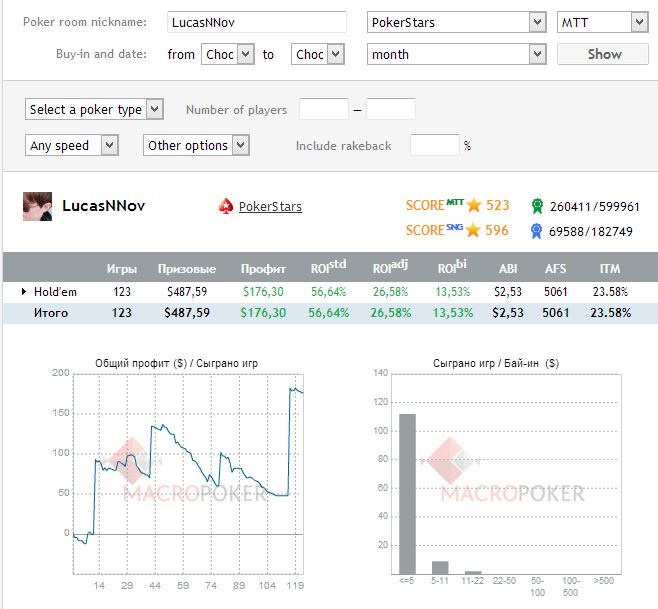Open the month period dropdown
Image resolution: width=658 pixels, height=609 pixels.
click(x=457, y=54)
